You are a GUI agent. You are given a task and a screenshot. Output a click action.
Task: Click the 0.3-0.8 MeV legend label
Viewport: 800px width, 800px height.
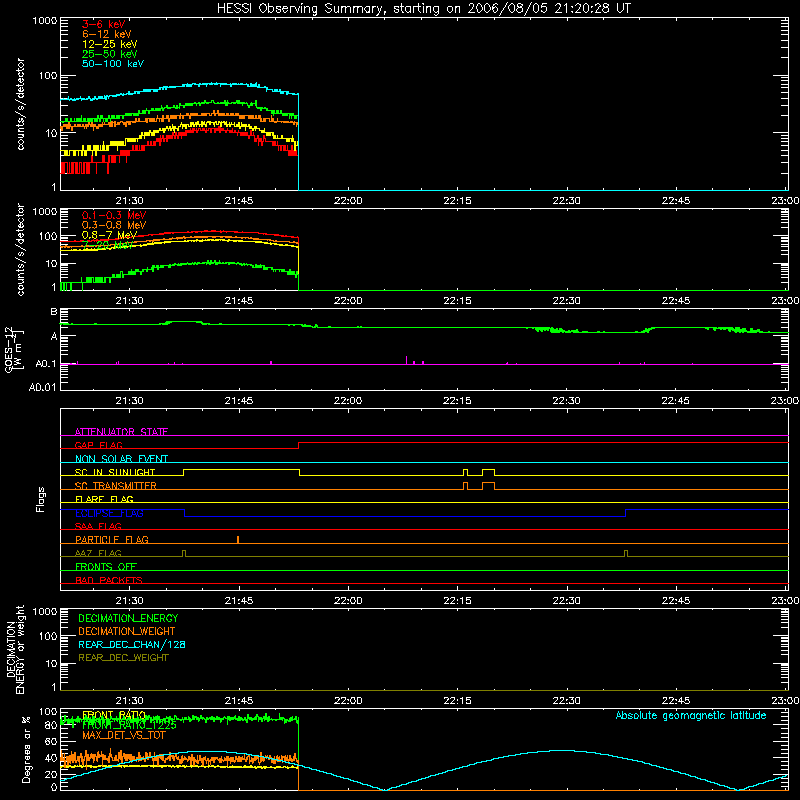tap(114, 225)
